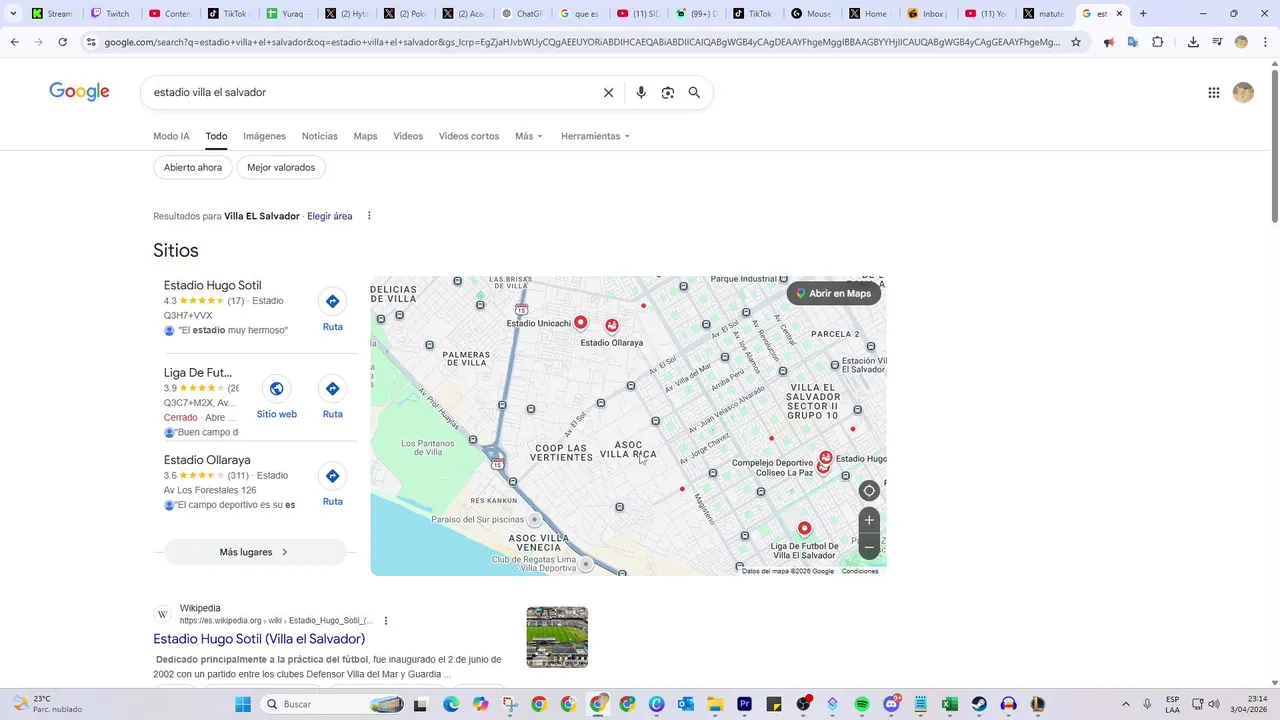
Task: Bookmark this page with star icon
Action: tap(1076, 42)
